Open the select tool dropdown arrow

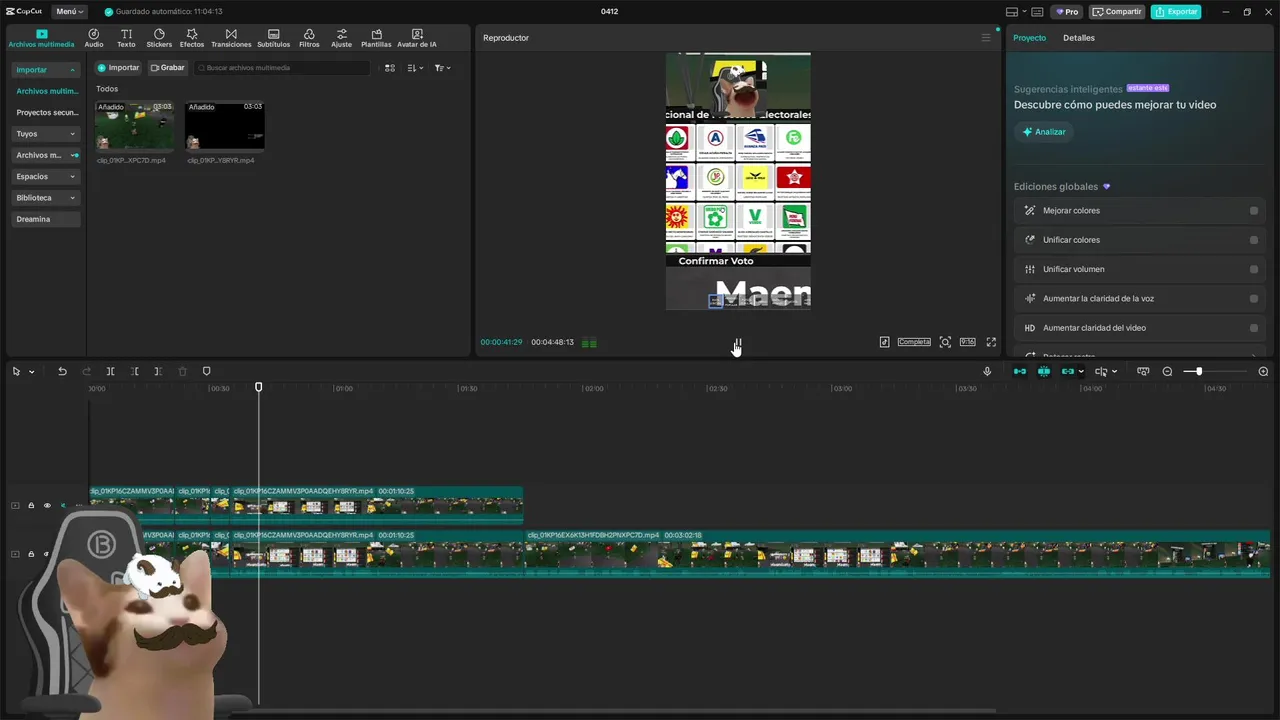(32, 372)
